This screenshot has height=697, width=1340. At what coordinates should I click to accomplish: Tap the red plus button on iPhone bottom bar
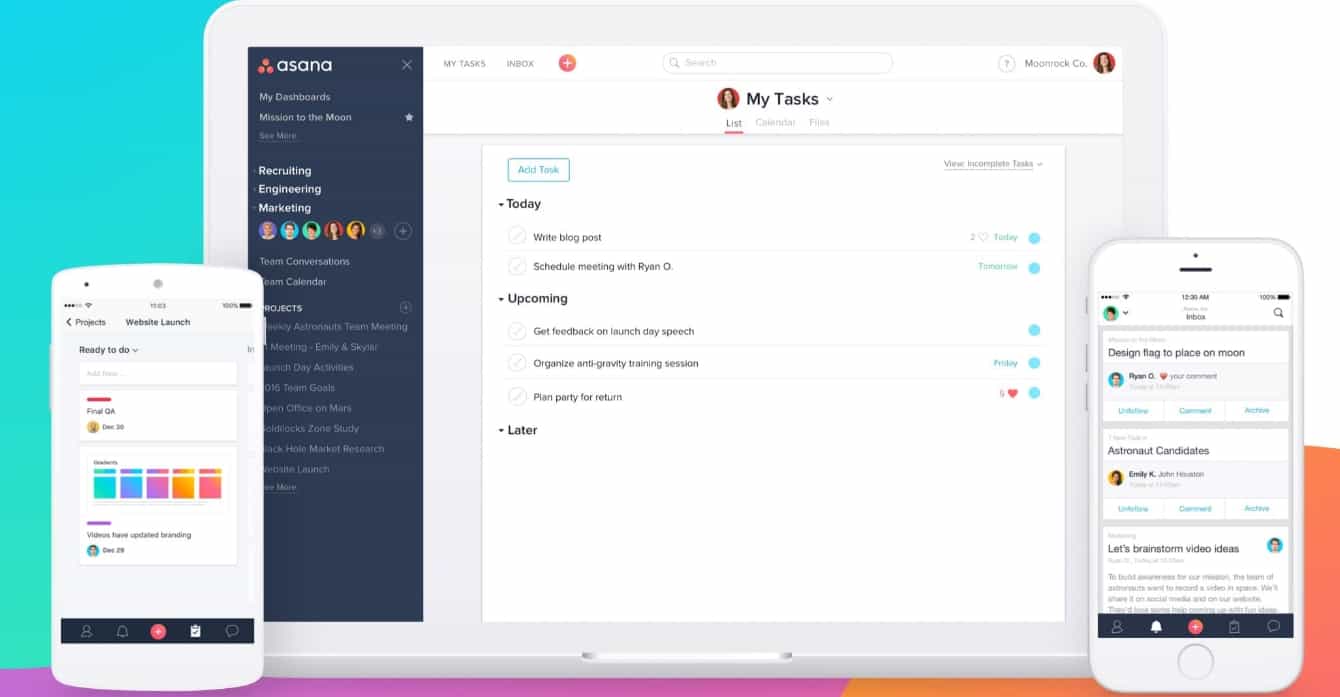[1195, 626]
